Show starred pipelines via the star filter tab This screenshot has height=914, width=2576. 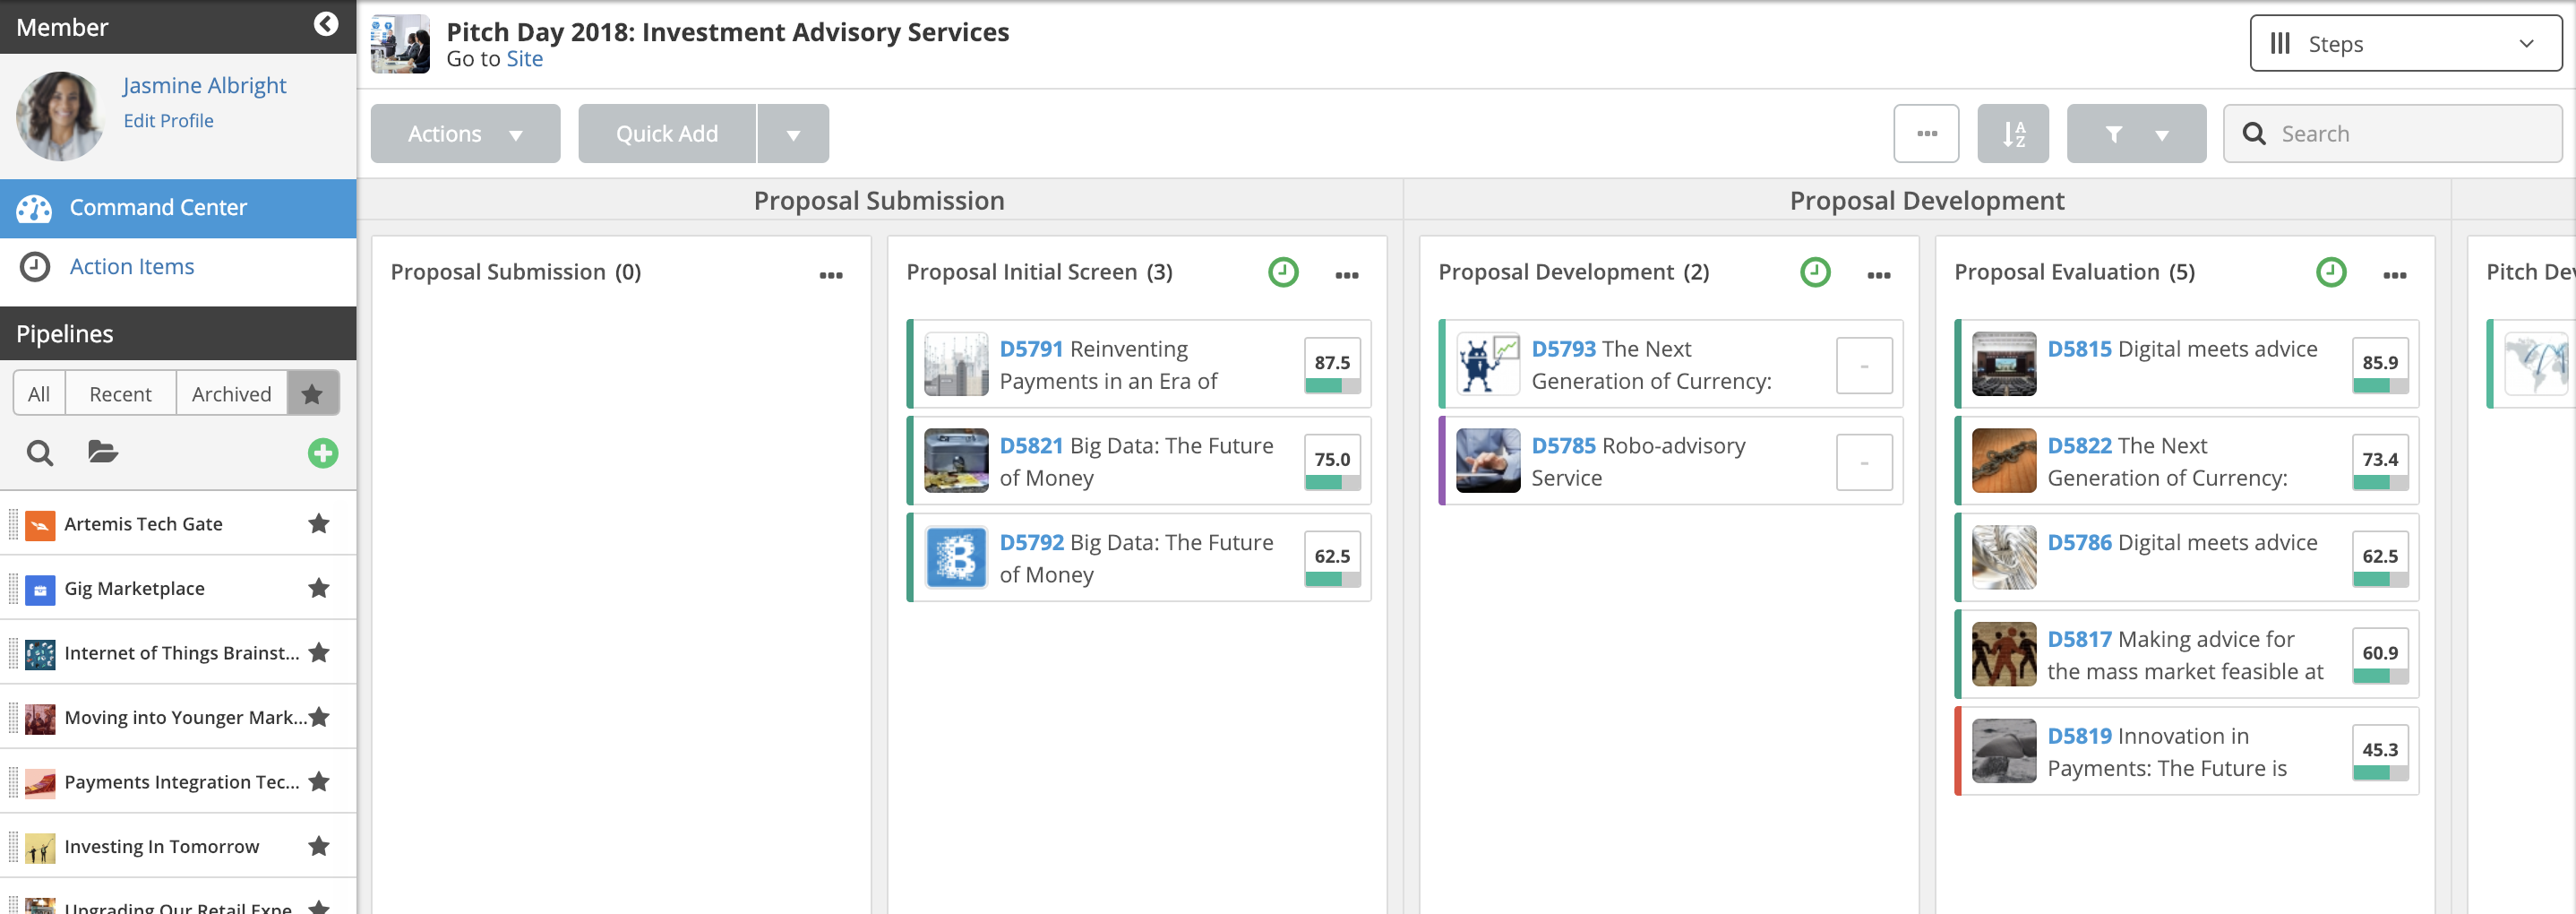(313, 393)
